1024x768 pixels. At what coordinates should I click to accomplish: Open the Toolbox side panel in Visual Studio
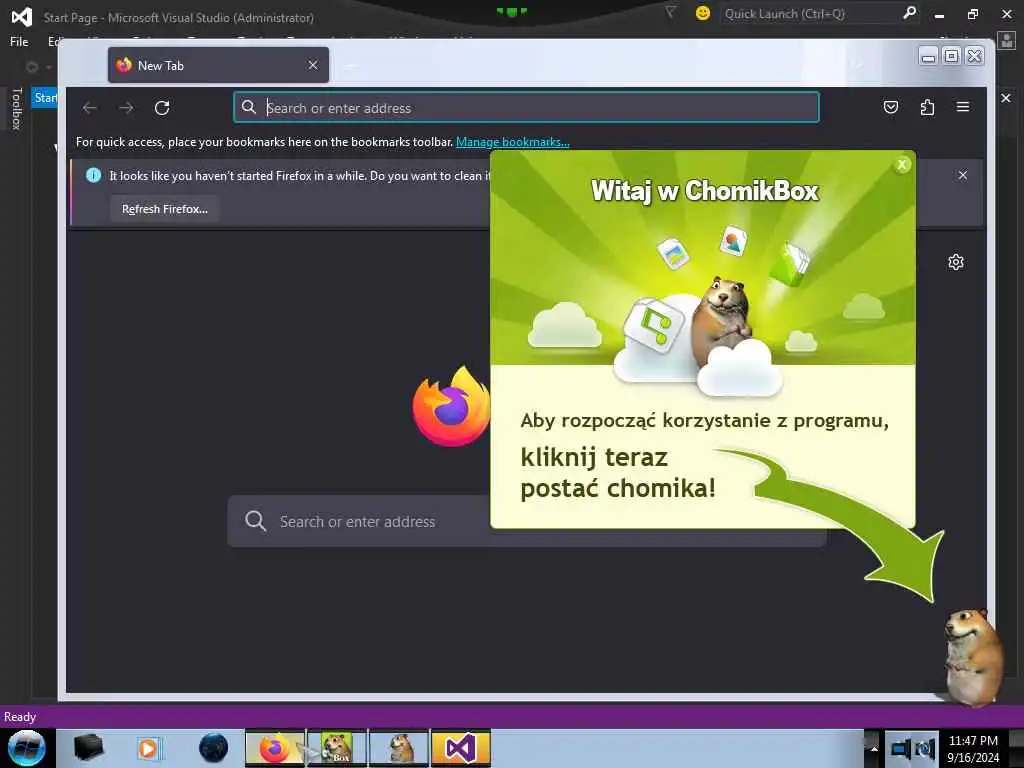click(17, 108)
